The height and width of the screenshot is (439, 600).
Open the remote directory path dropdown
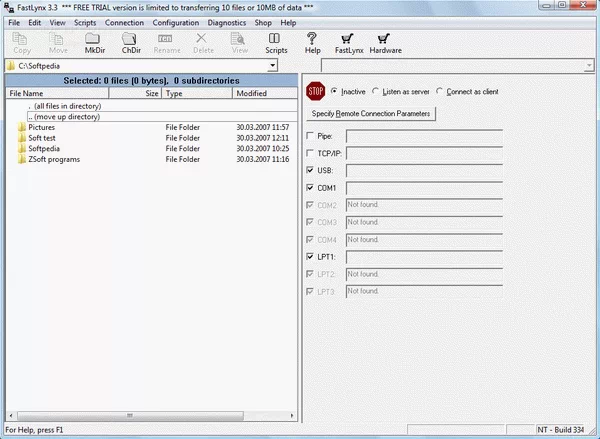591,66
